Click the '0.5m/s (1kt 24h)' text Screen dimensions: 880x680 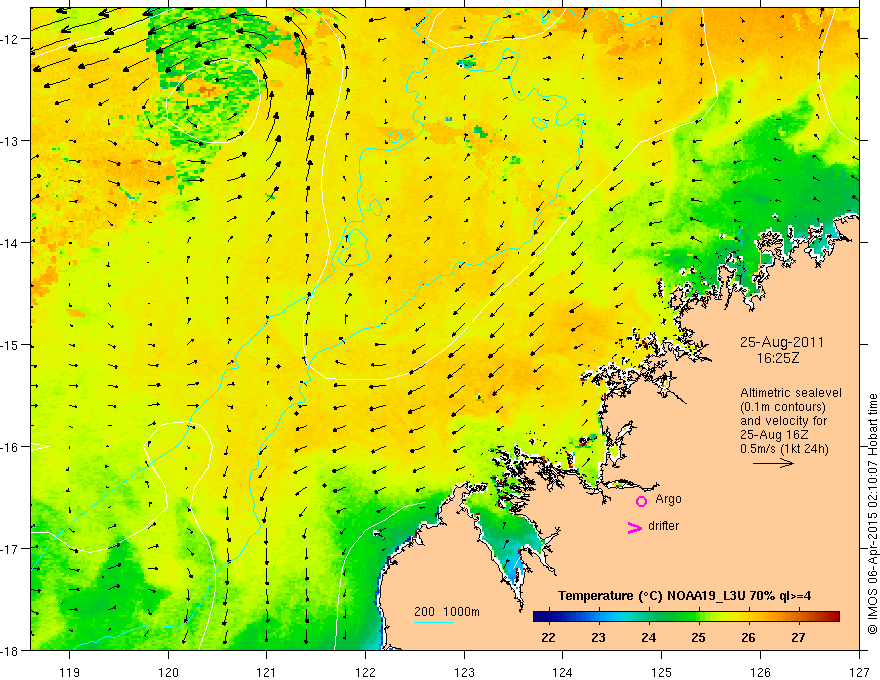point(784,449)
